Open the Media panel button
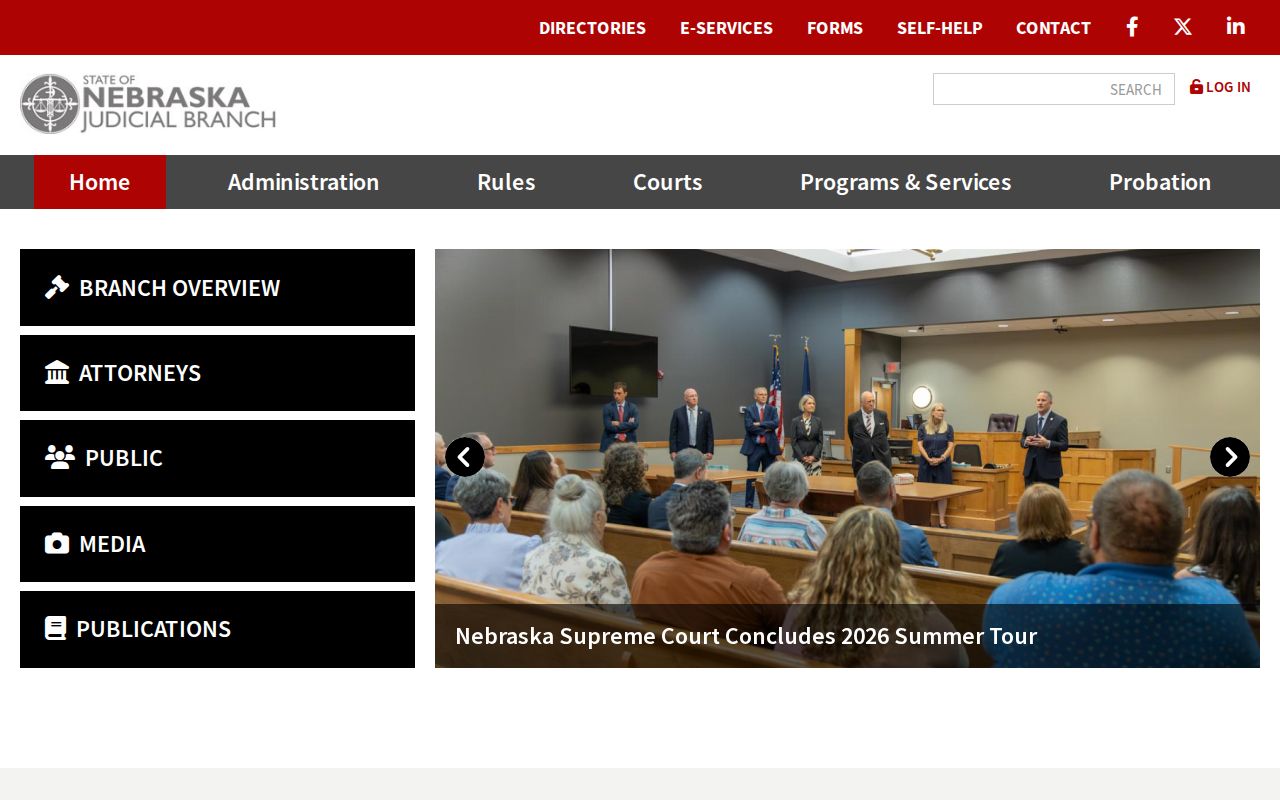The width and height of the screenshot is (1280, 800). tap(217, 543)
